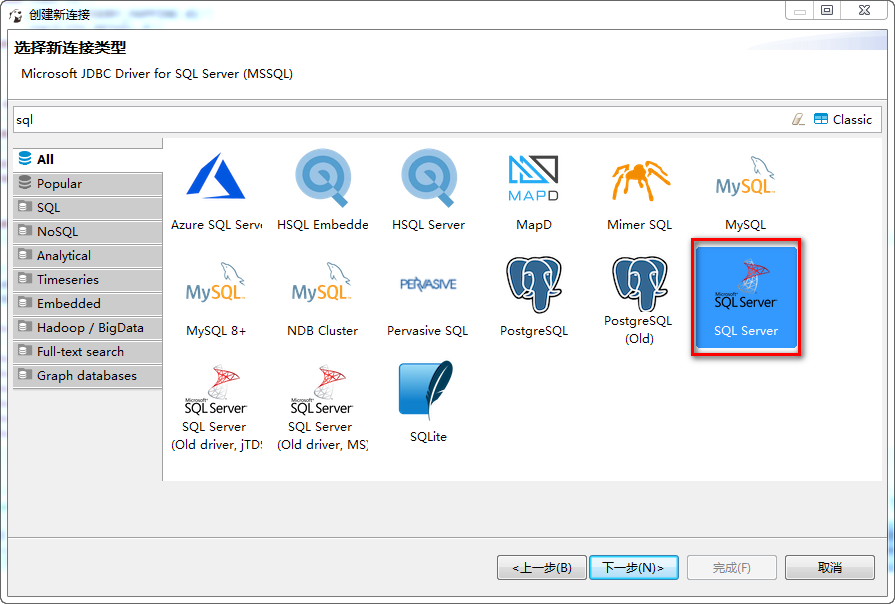895x604 pixels.
Task: Open the Popular category
Action: click(87, 184)
